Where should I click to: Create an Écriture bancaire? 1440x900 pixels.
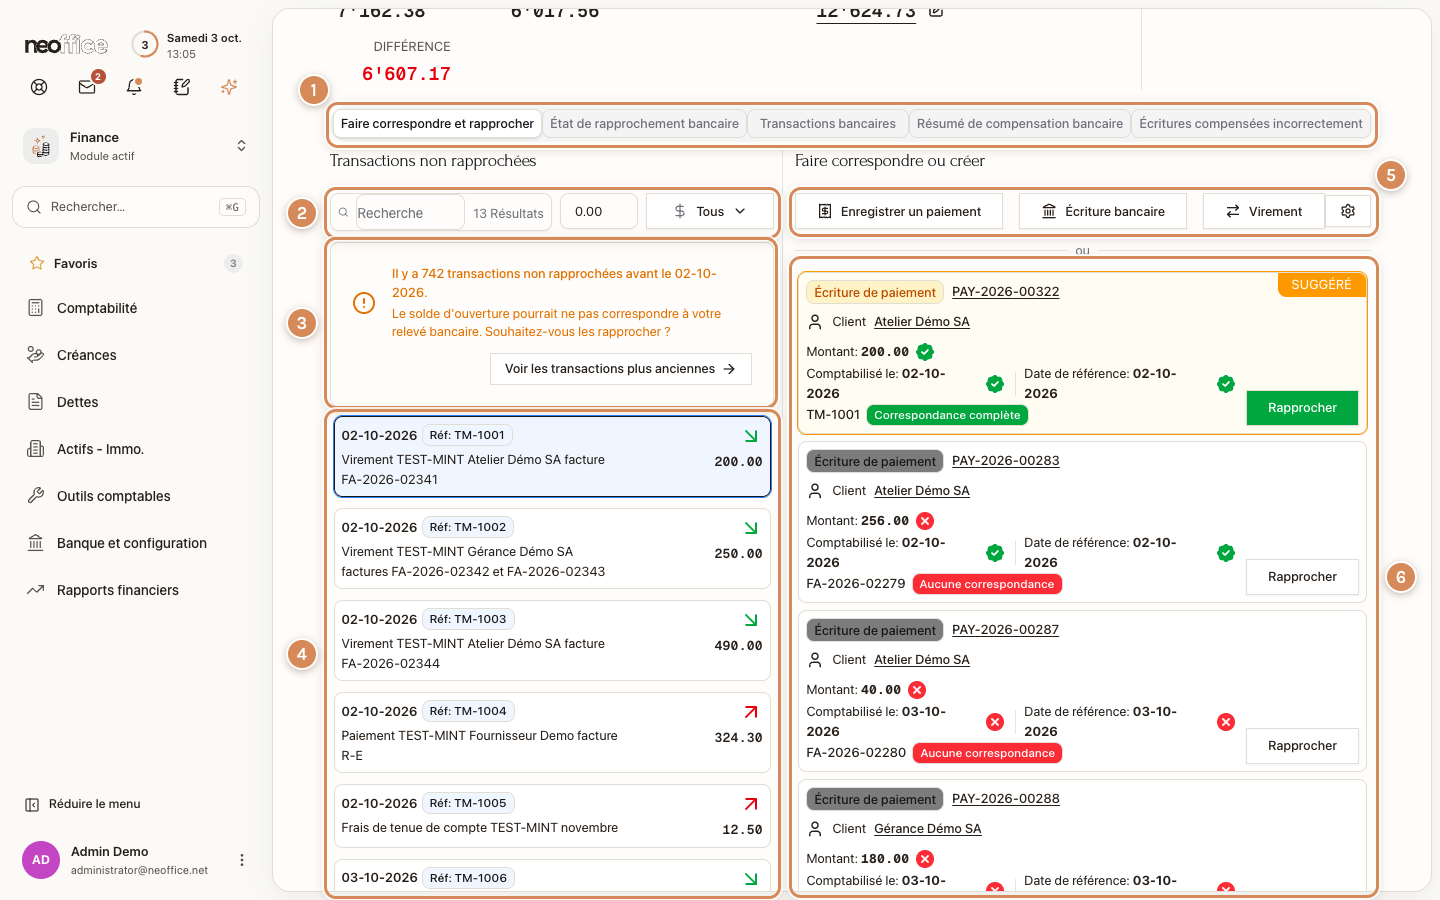(x=1103, y=211)
